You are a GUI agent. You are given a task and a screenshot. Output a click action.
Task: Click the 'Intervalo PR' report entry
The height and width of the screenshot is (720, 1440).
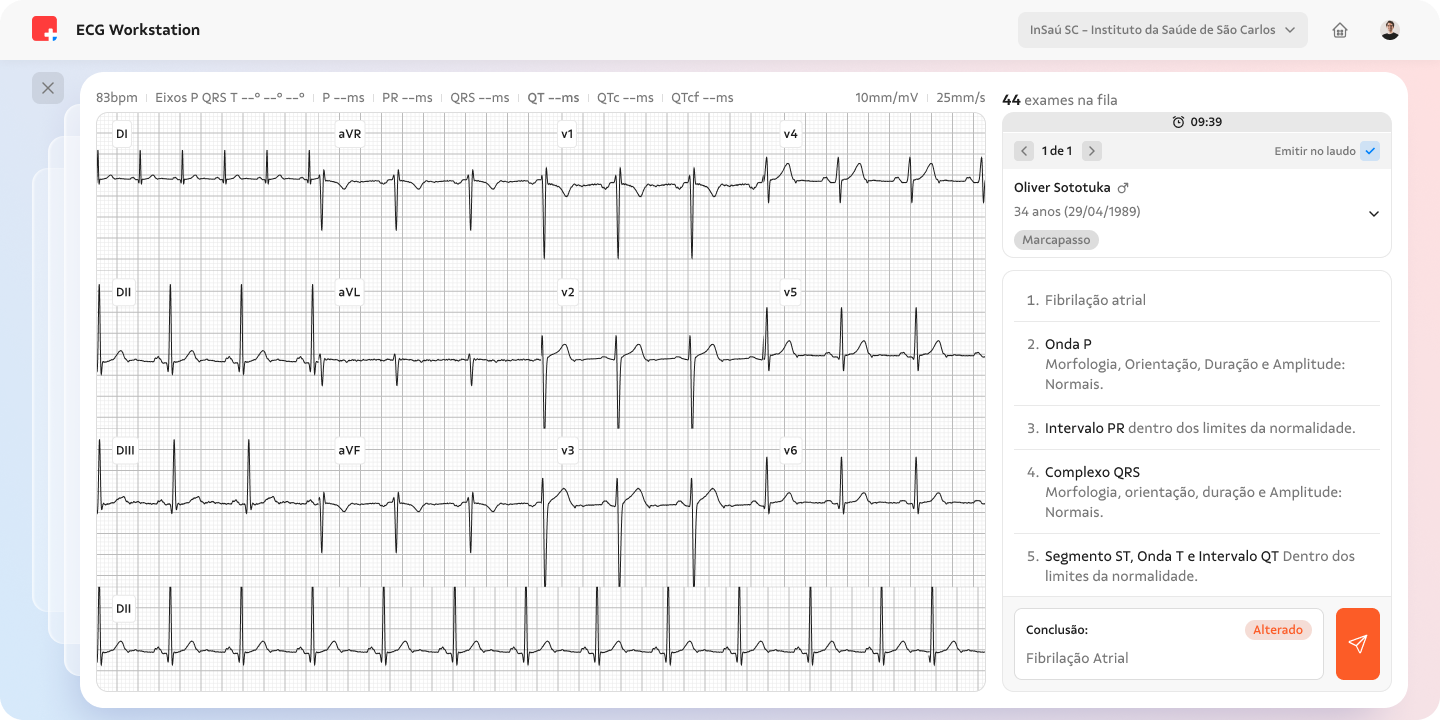(x=1084, y=428)
